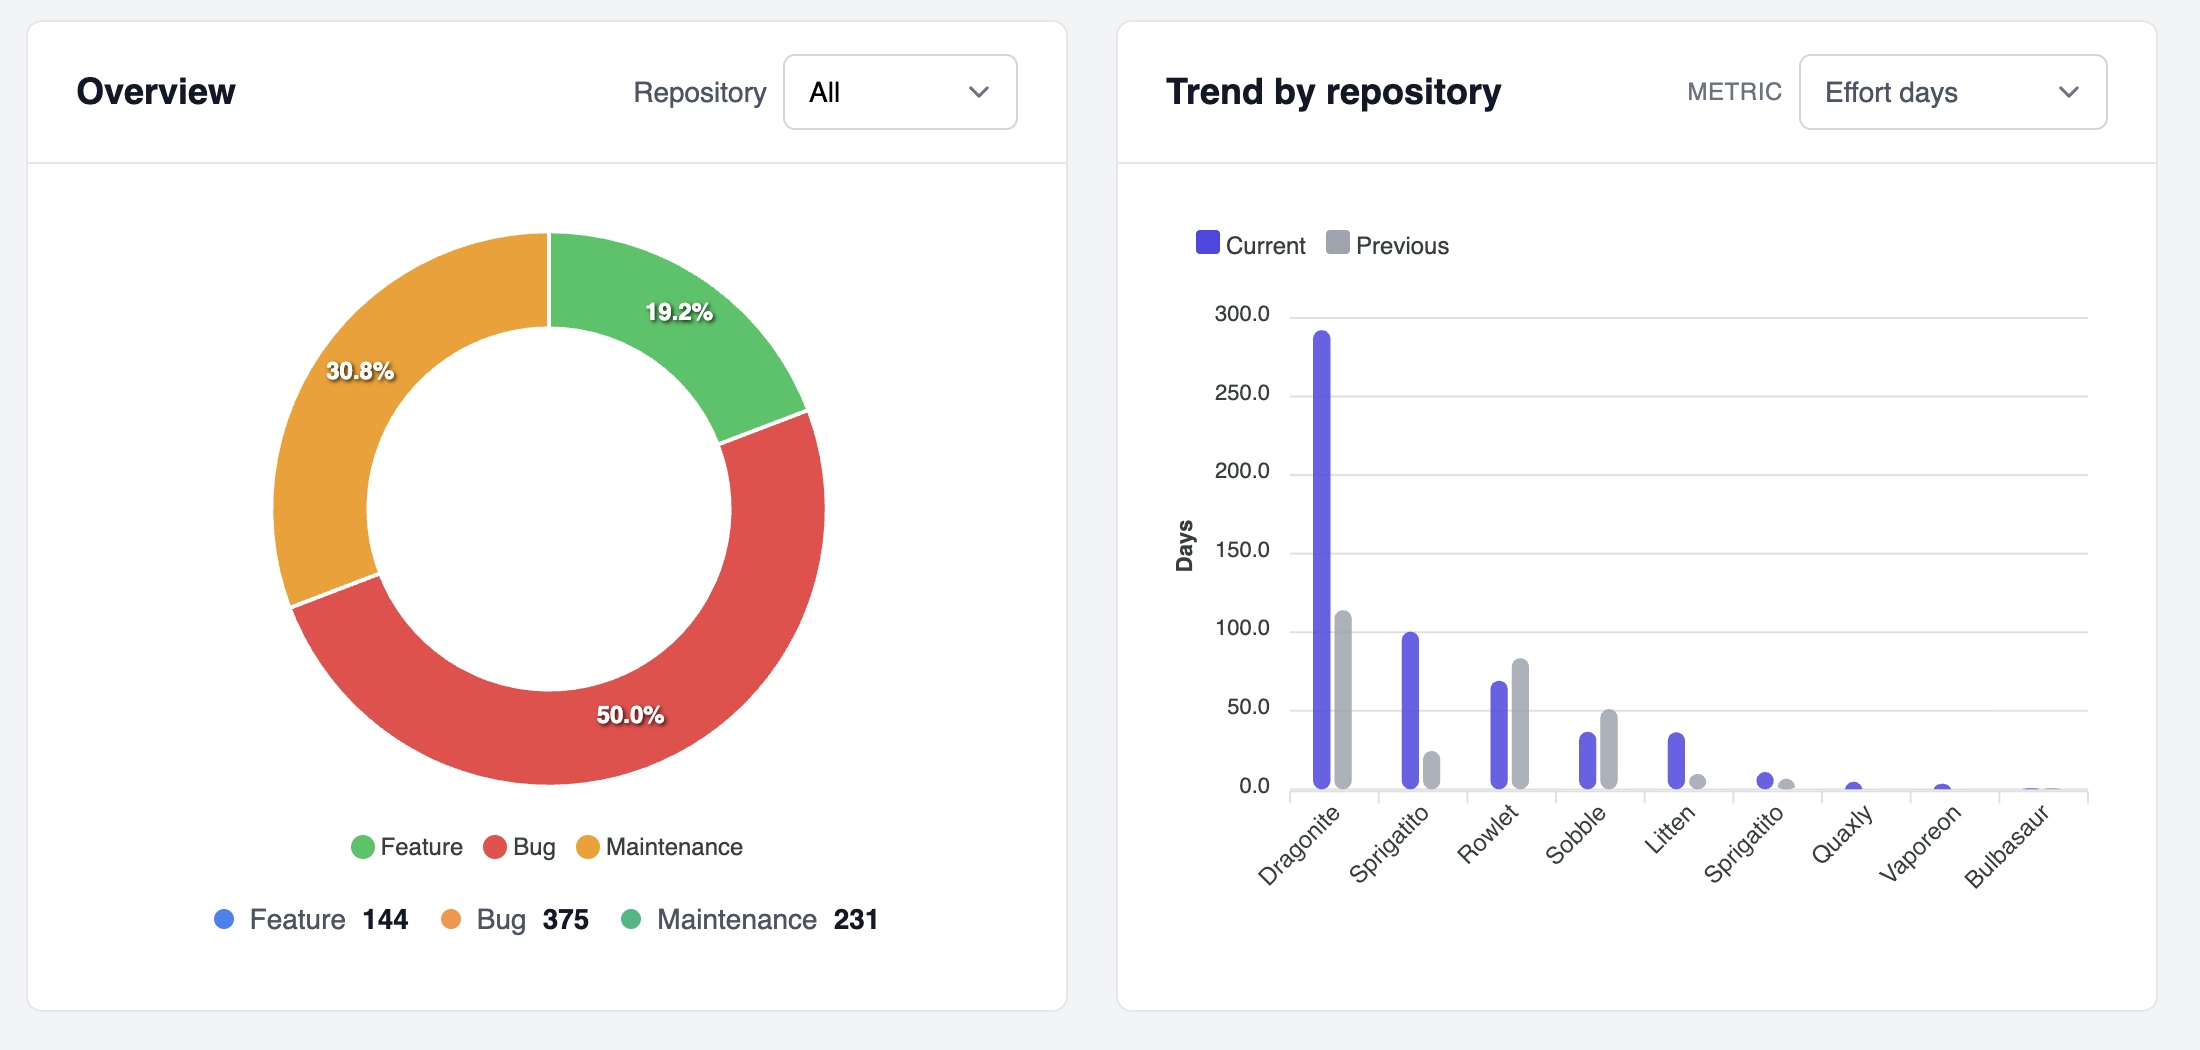Click the orange dot beside Bug 375
The height and width of the screenshot is (1050, 2200).
(x=451, y=919)
